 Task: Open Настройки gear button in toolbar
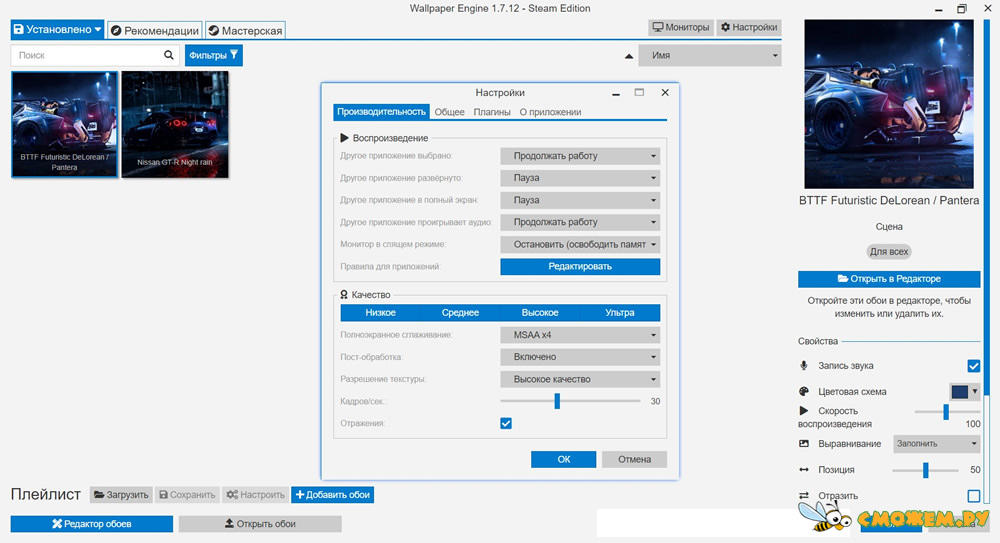(749, 27)
